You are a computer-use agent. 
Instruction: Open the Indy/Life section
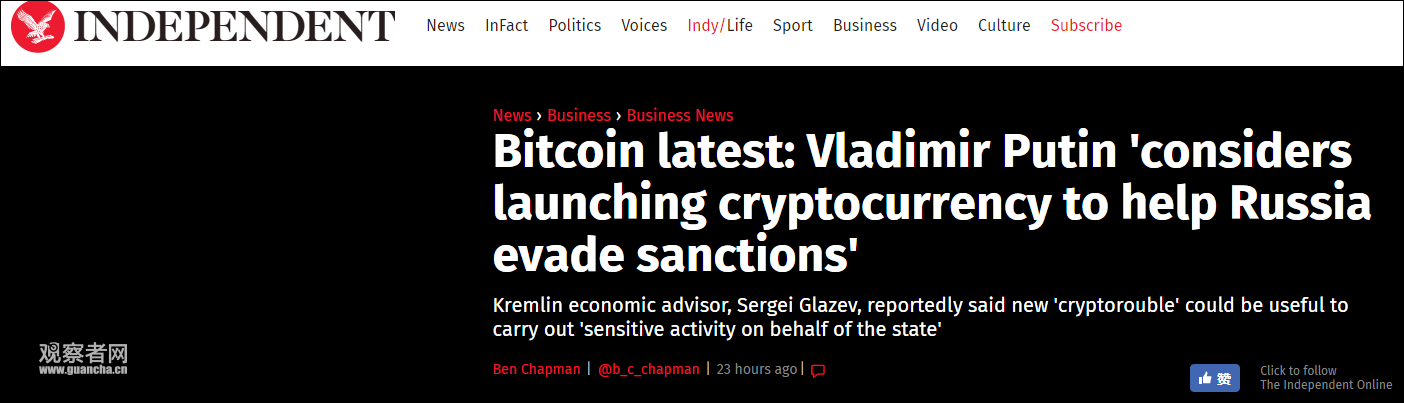[720, 25]
